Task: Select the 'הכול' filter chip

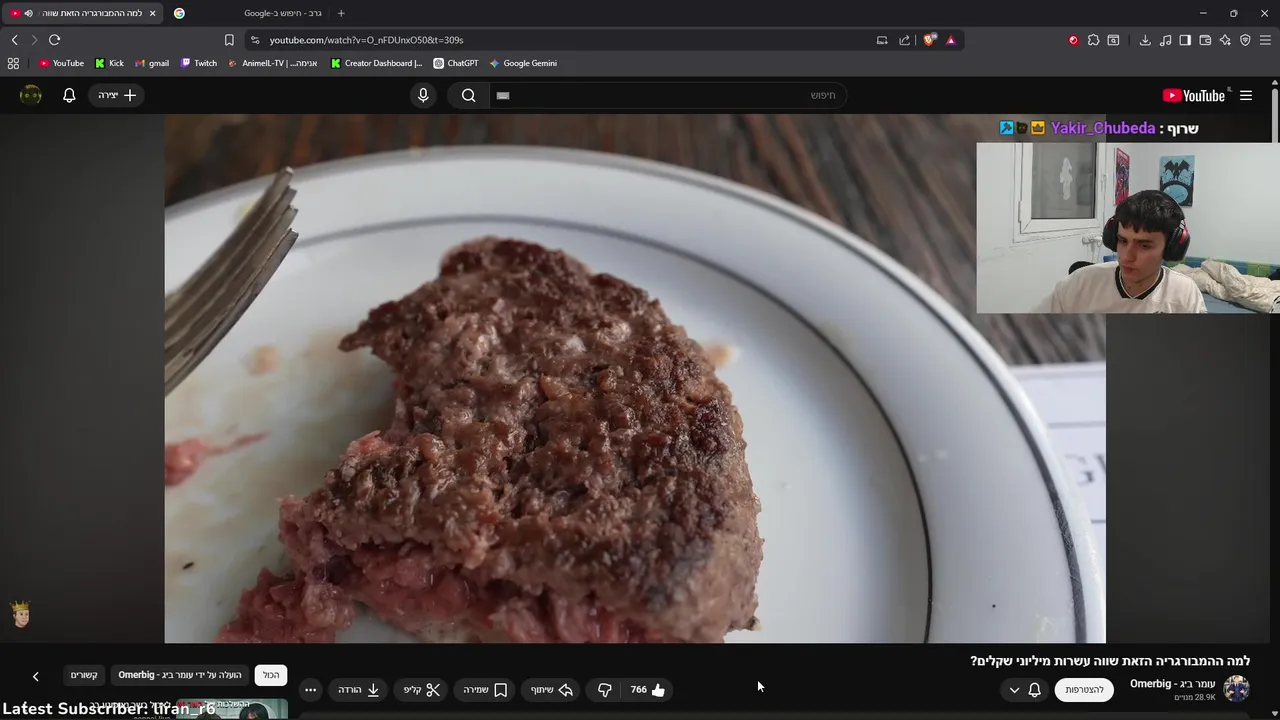Action: (271, 675)
